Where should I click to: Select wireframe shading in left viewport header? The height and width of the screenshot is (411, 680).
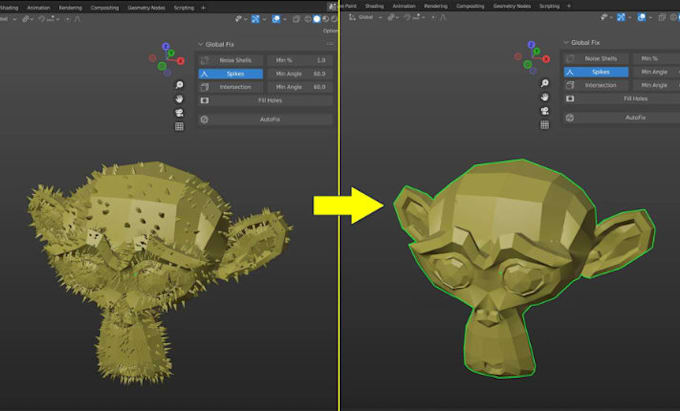point(308,19)
